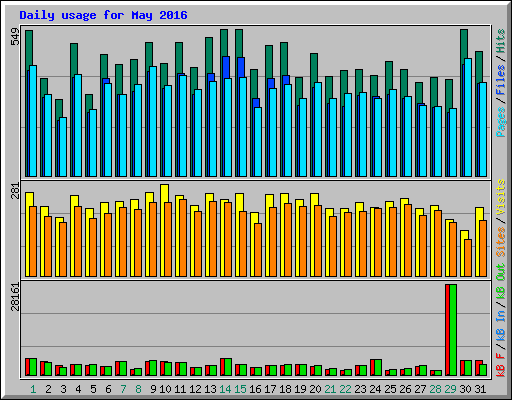Click day label '24' on the x-axis
This screenshot has width=512, height=400.
[x=375, y=389]
